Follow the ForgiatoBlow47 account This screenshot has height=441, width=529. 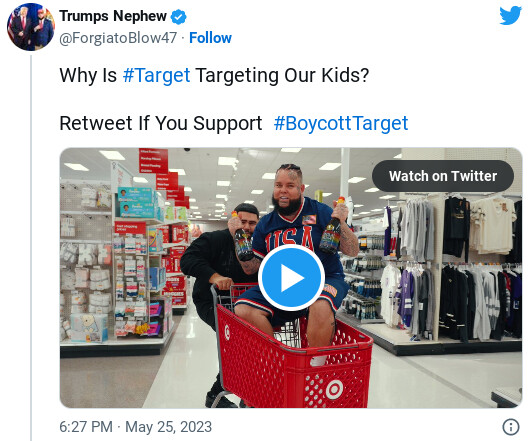(210, 38)
